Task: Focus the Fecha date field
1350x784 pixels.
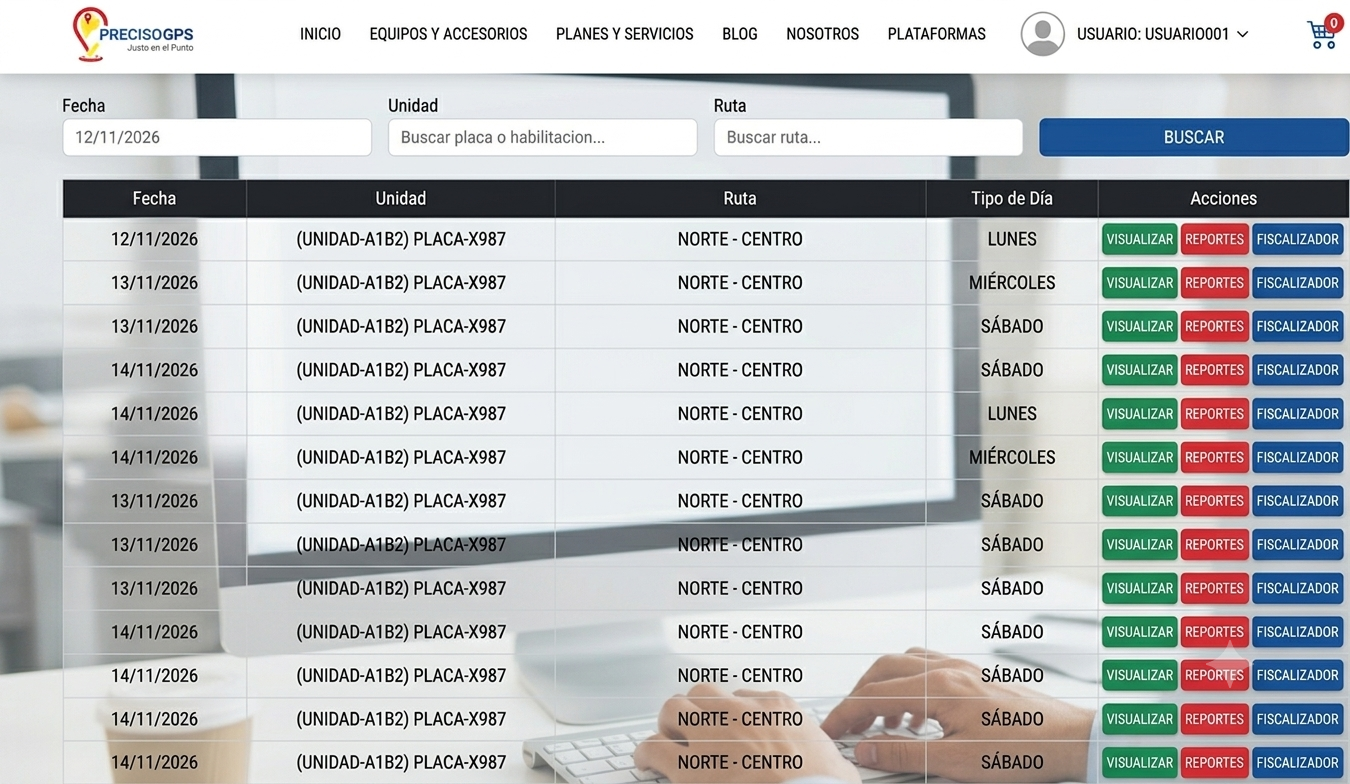Action: pyautogui.click(x=217, y=137)
